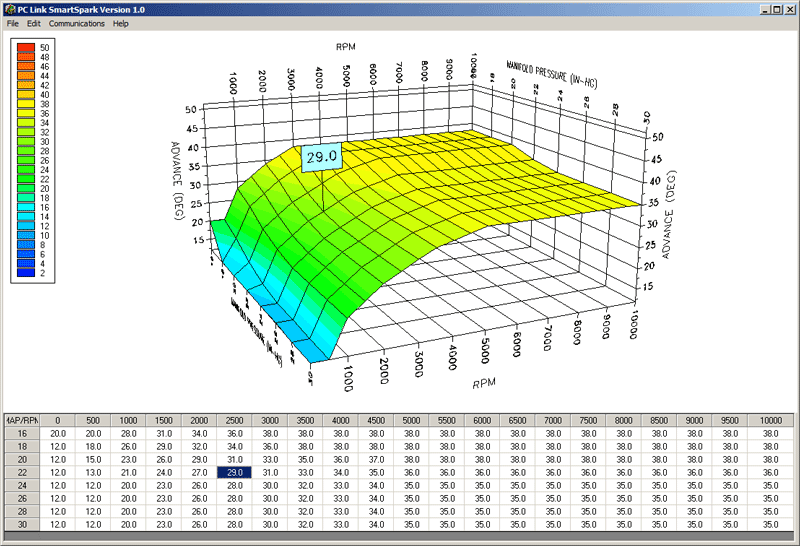Open the Help menu
Viewport: 800px width, 546px height.
coord(121,23)
